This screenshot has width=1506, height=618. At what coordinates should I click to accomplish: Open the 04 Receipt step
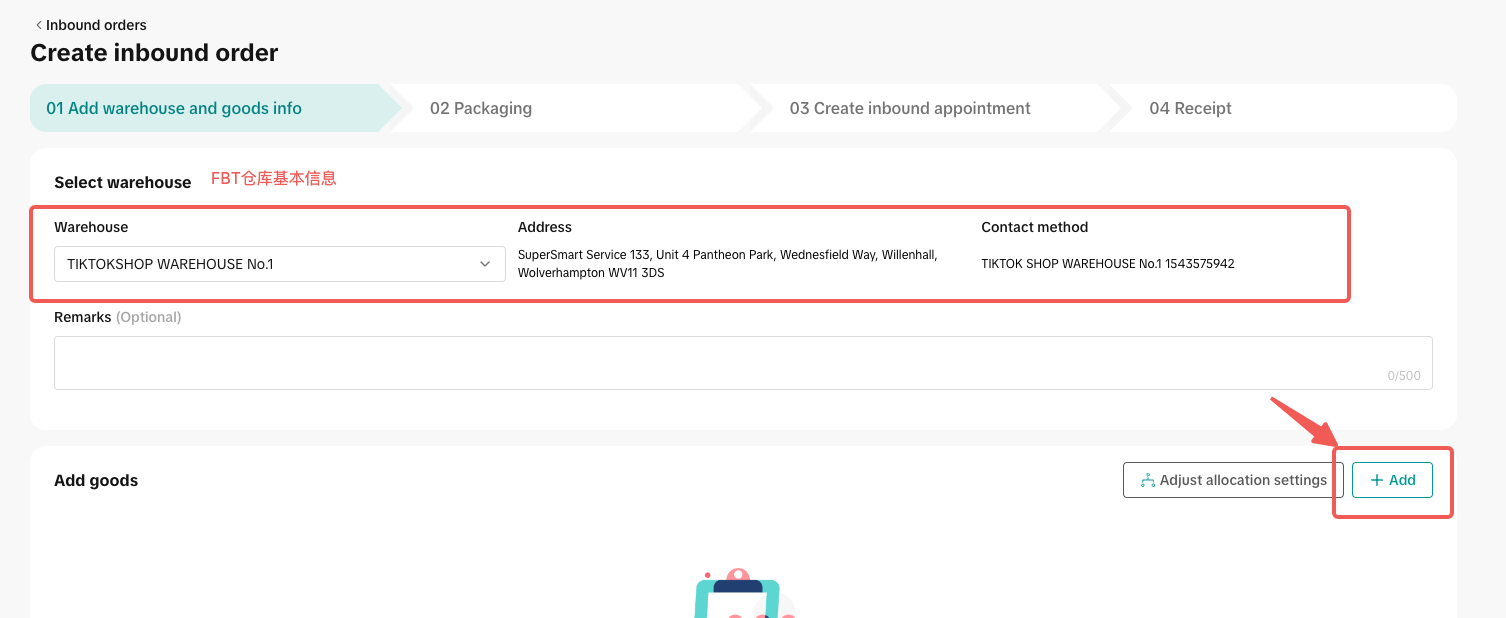1190,108
